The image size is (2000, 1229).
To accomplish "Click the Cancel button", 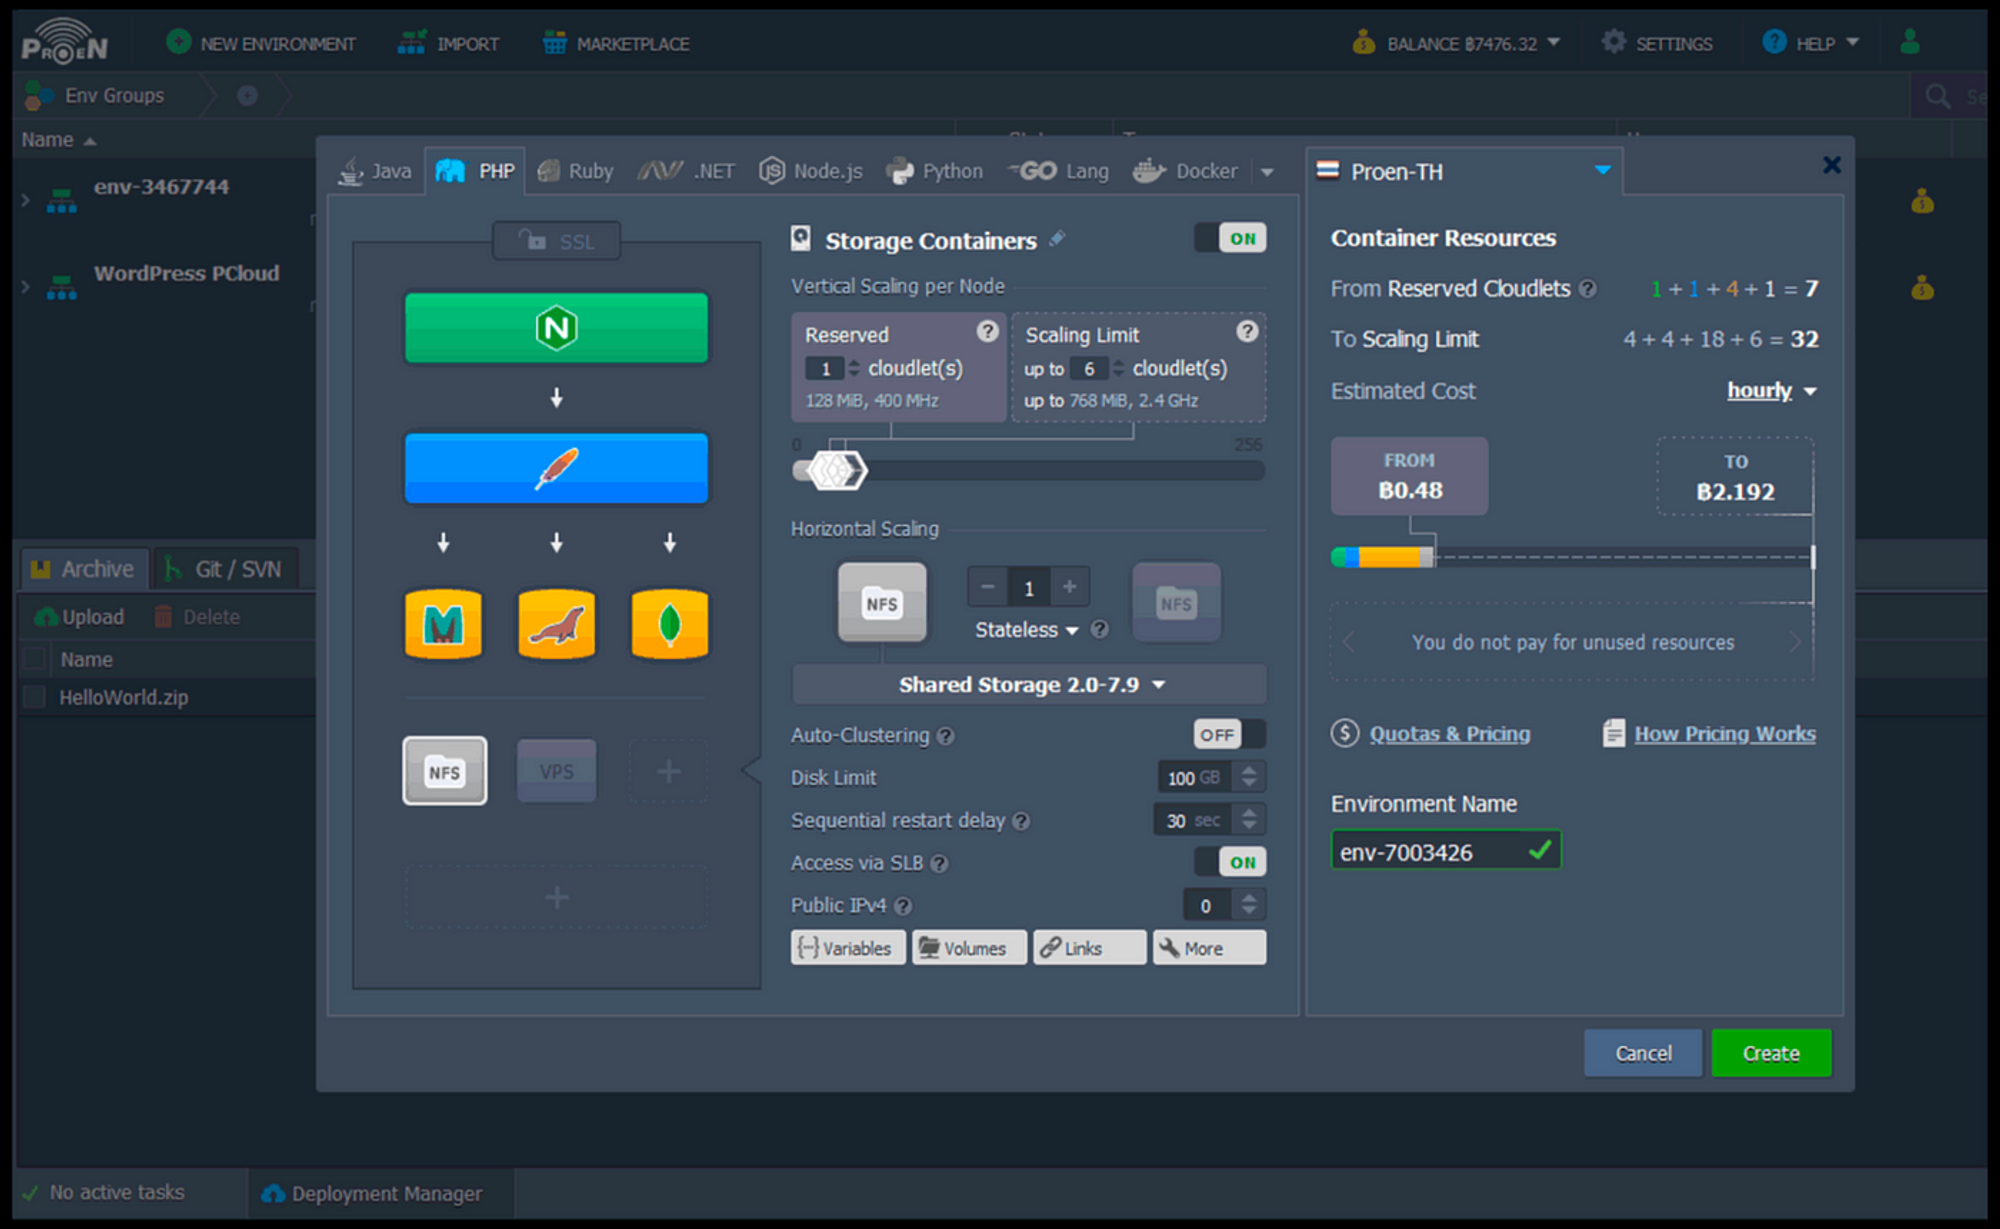I will click(1643, 1053).
